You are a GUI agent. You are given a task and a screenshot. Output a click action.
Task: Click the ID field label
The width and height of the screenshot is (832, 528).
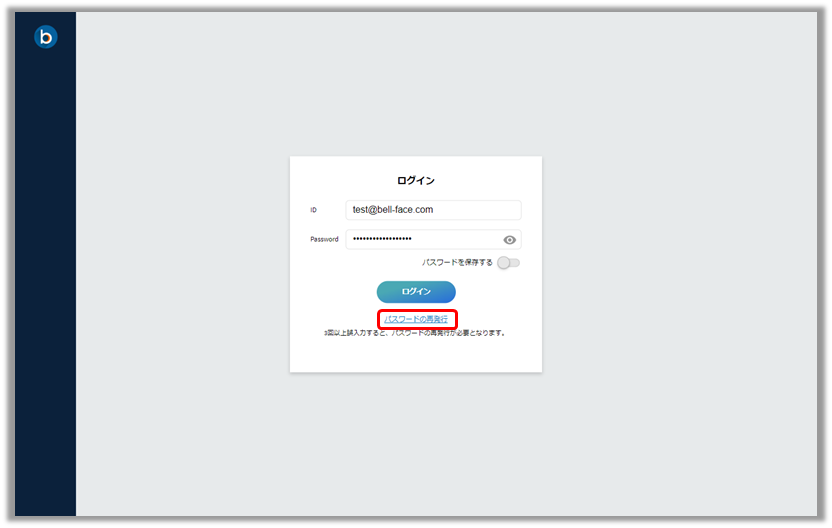(314, 210)
